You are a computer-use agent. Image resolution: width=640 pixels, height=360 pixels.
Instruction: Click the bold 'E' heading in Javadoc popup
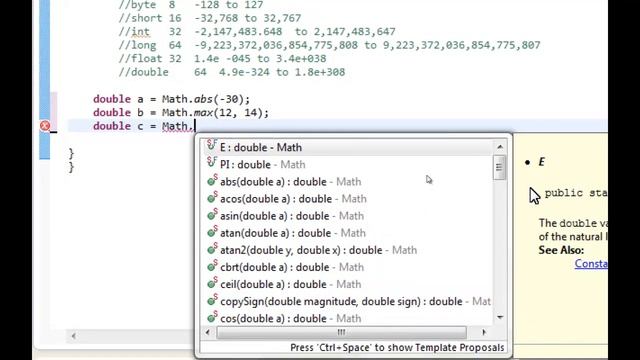click(x=542, y=162)
